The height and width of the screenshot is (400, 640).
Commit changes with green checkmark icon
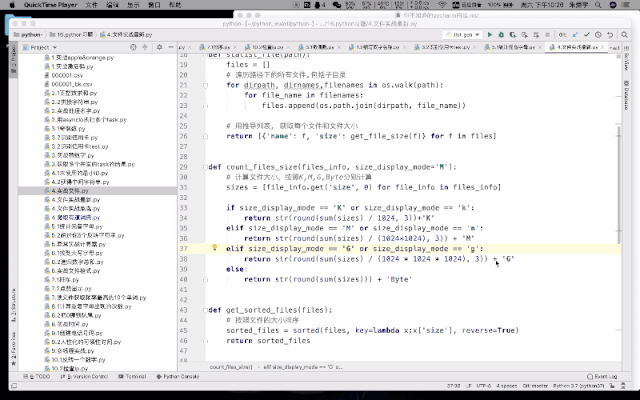tap(587, 35)
